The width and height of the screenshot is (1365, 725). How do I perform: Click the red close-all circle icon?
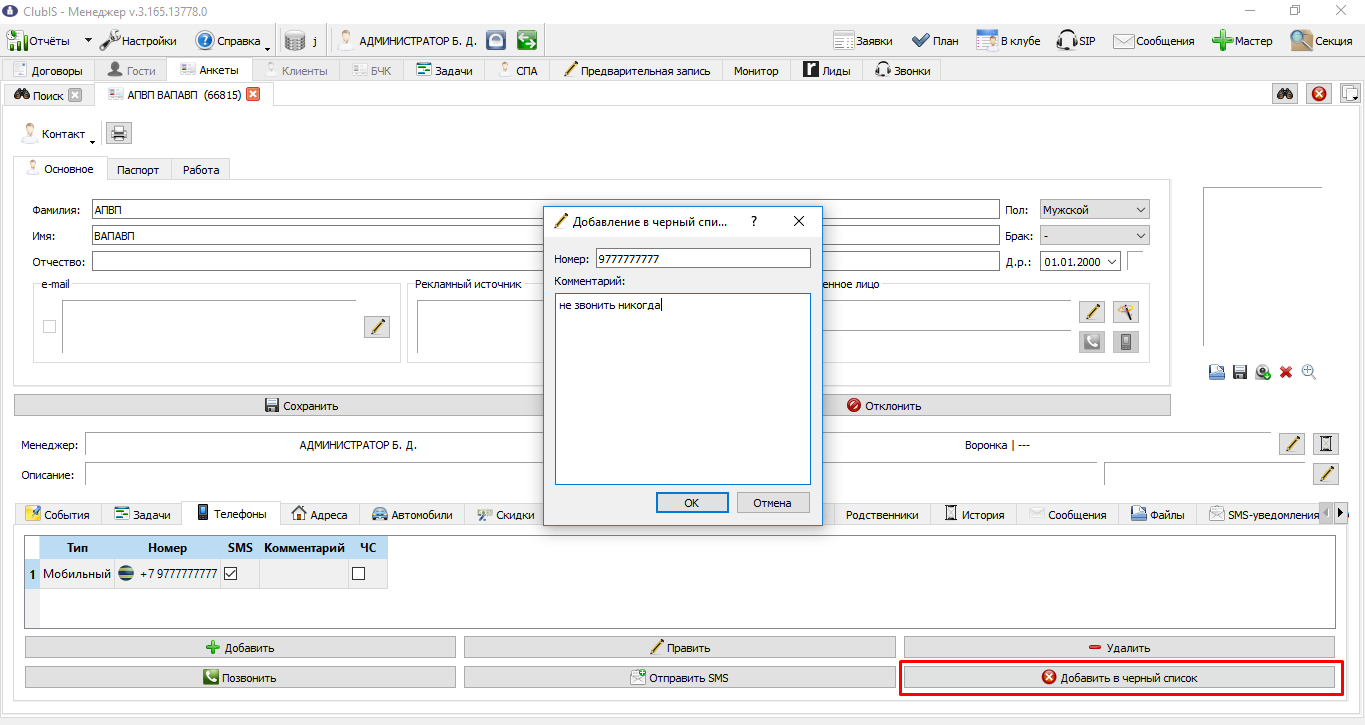point(1319,93)
